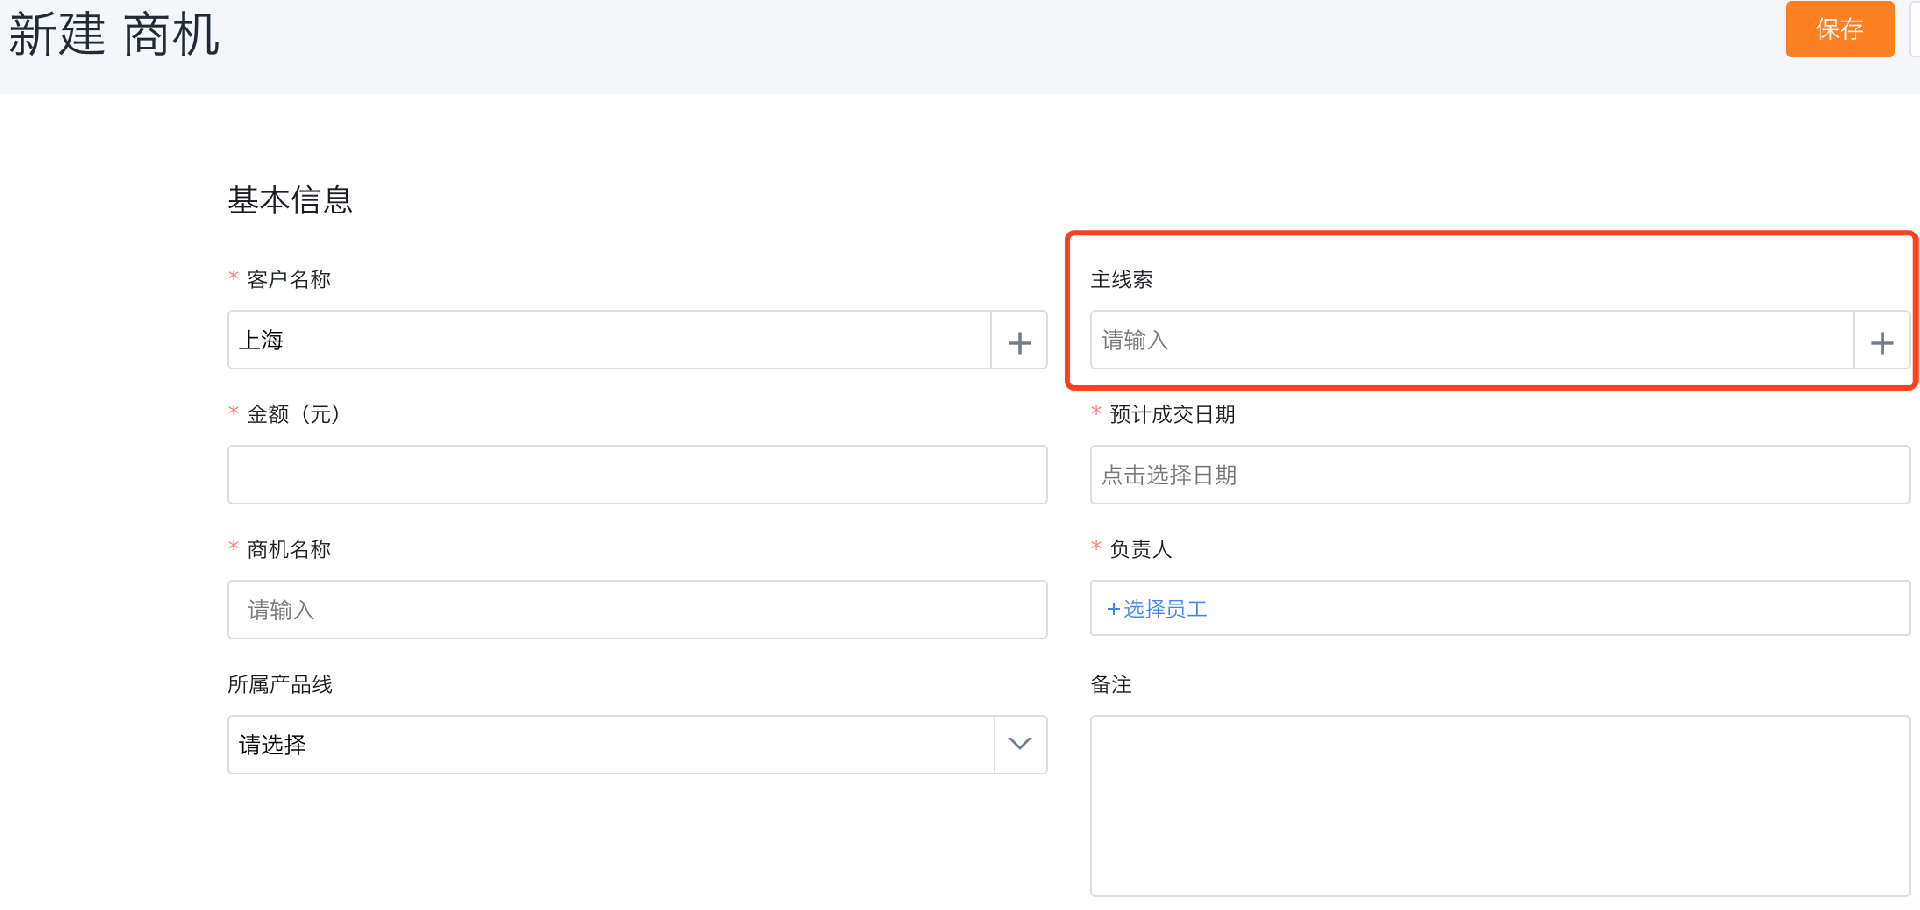The height and width of the screenshot is (910, 1920).
Task: Expand the 所属产品线 chevron arrow
Action: (x=1020, y=744)
